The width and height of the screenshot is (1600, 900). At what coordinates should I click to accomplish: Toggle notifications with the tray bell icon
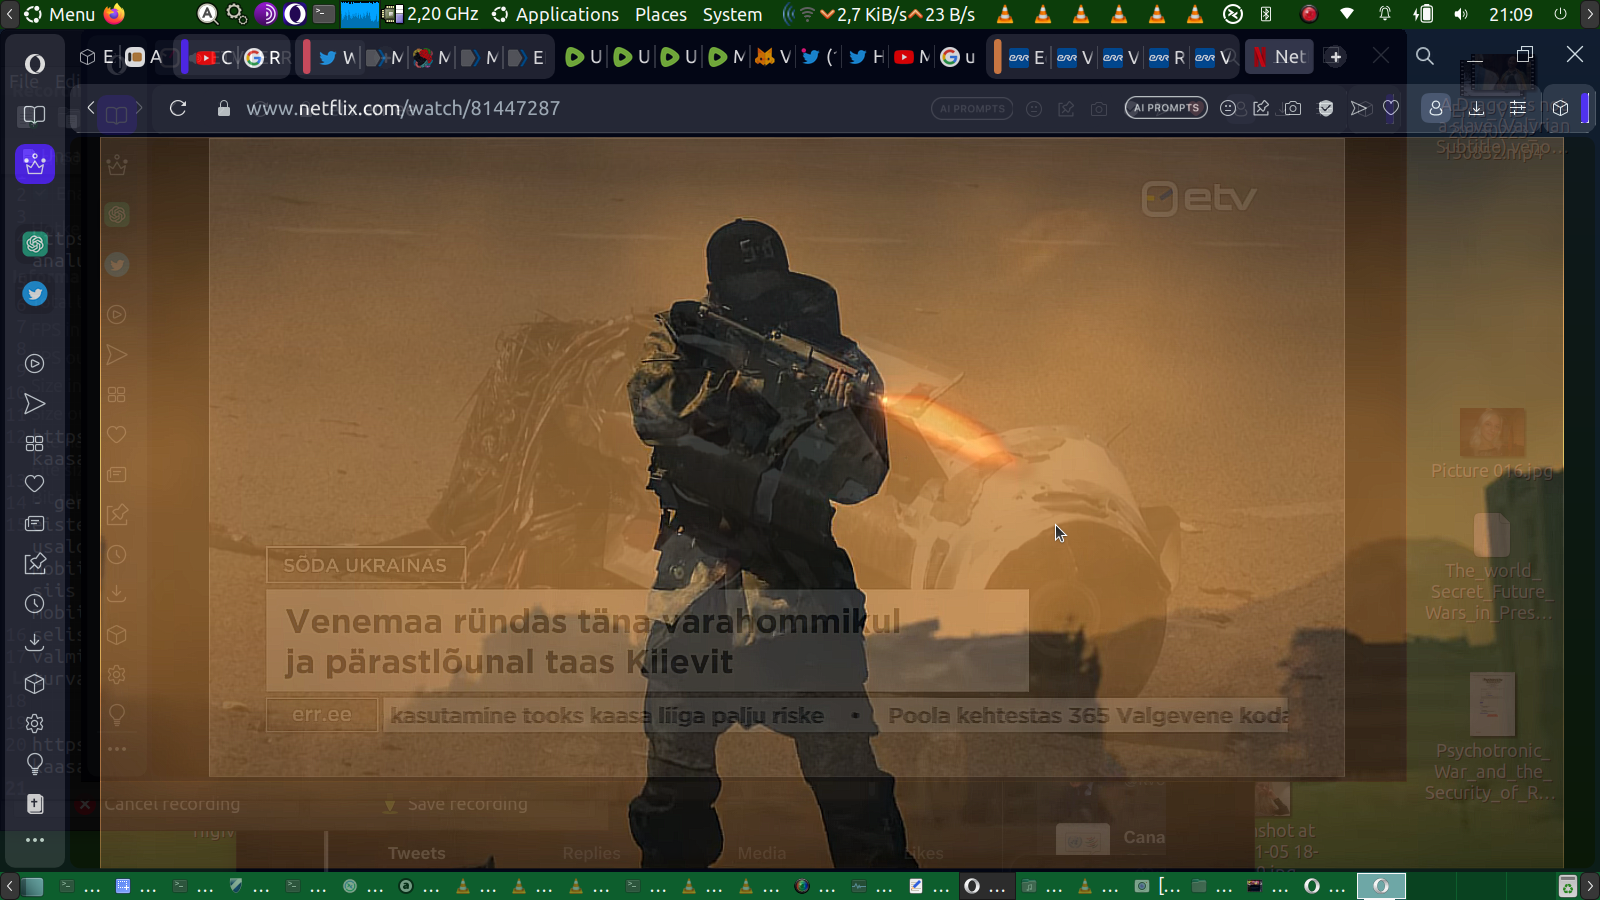(1385, 14)
